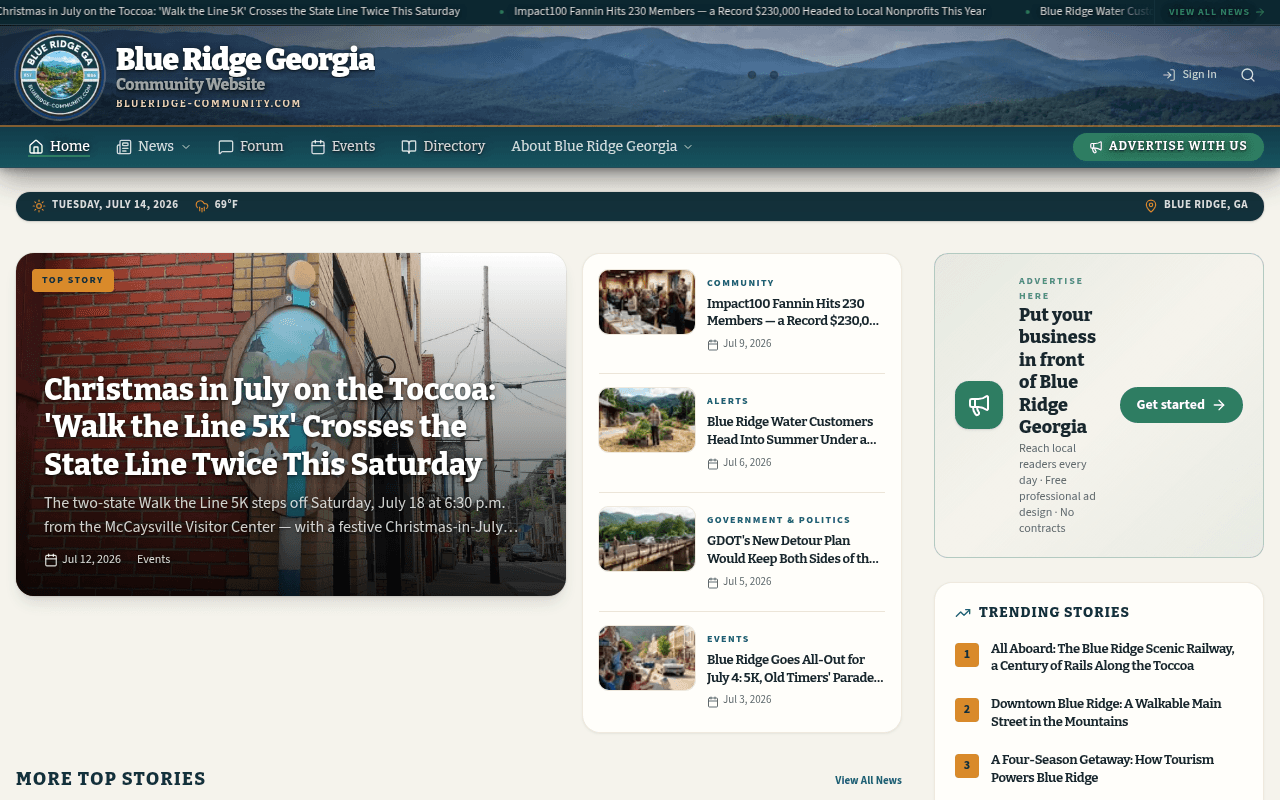Click the BLUERIDGE-COMMUNITY.COM text
1280x800 pixels.
click(208, 104)
